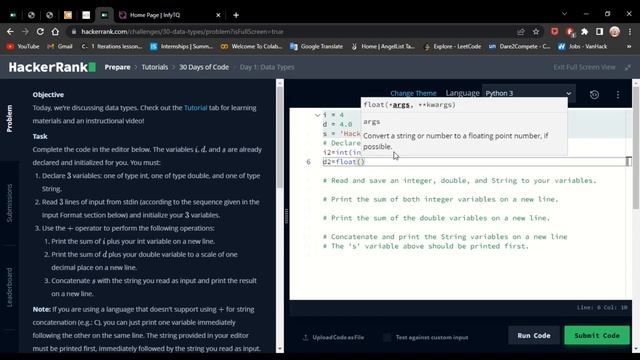This screenshot has width=640, height=360.
Task: Go to Tutorials in the breadcrumb
Action: pos(155,67)
